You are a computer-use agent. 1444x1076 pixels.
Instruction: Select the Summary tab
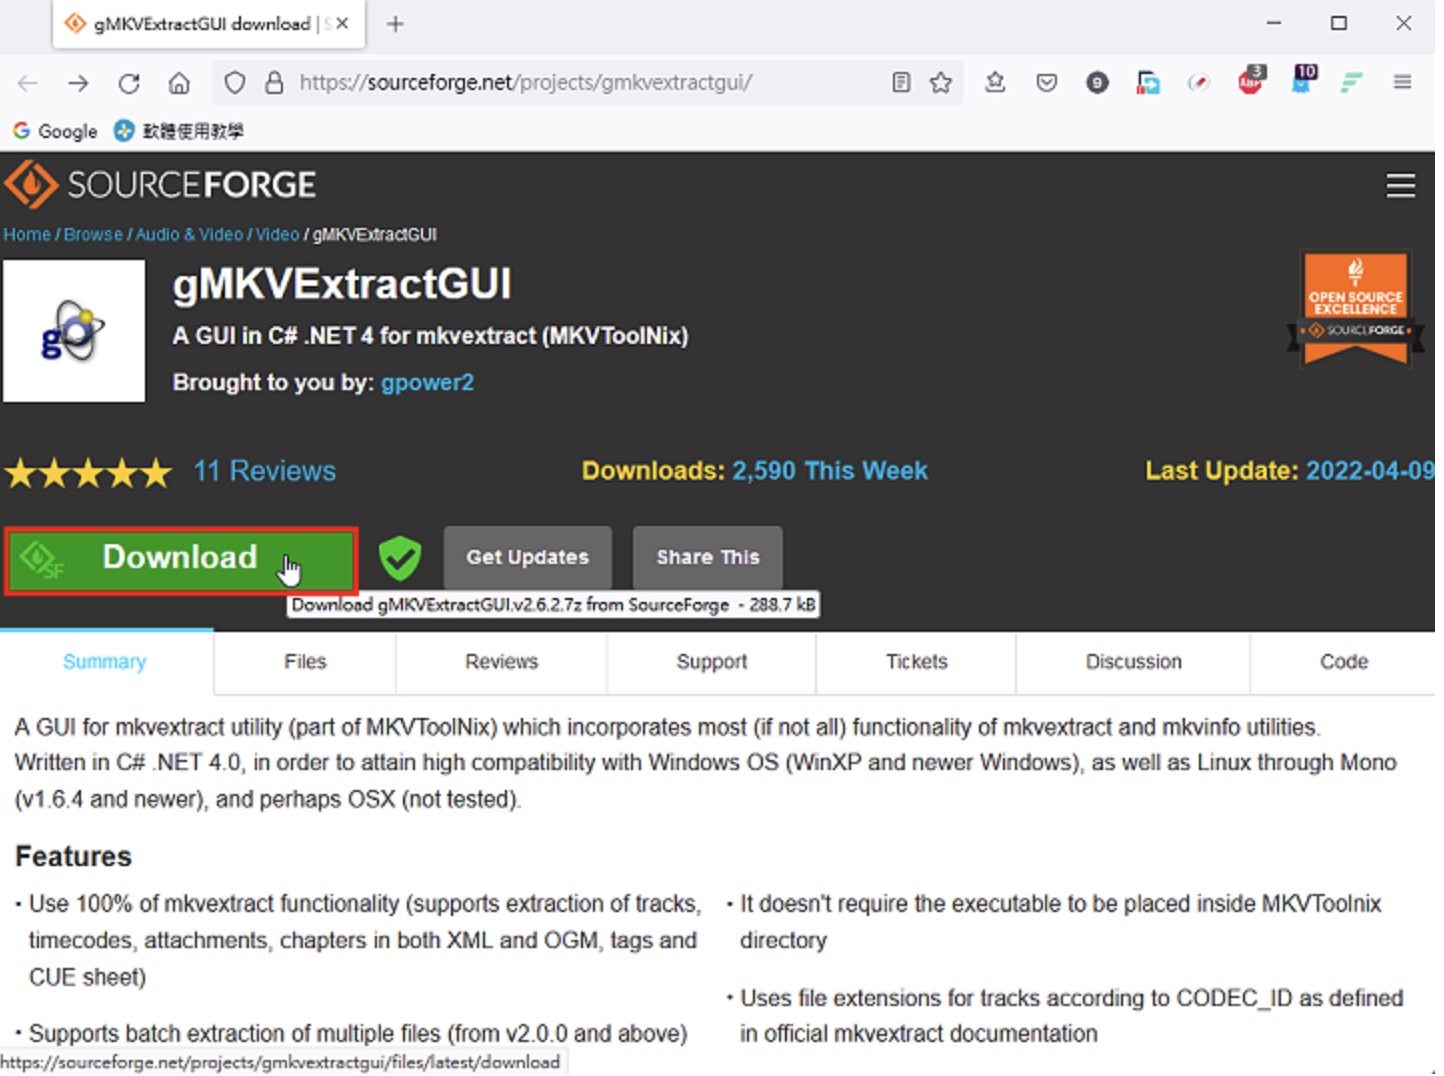point(105,662)
